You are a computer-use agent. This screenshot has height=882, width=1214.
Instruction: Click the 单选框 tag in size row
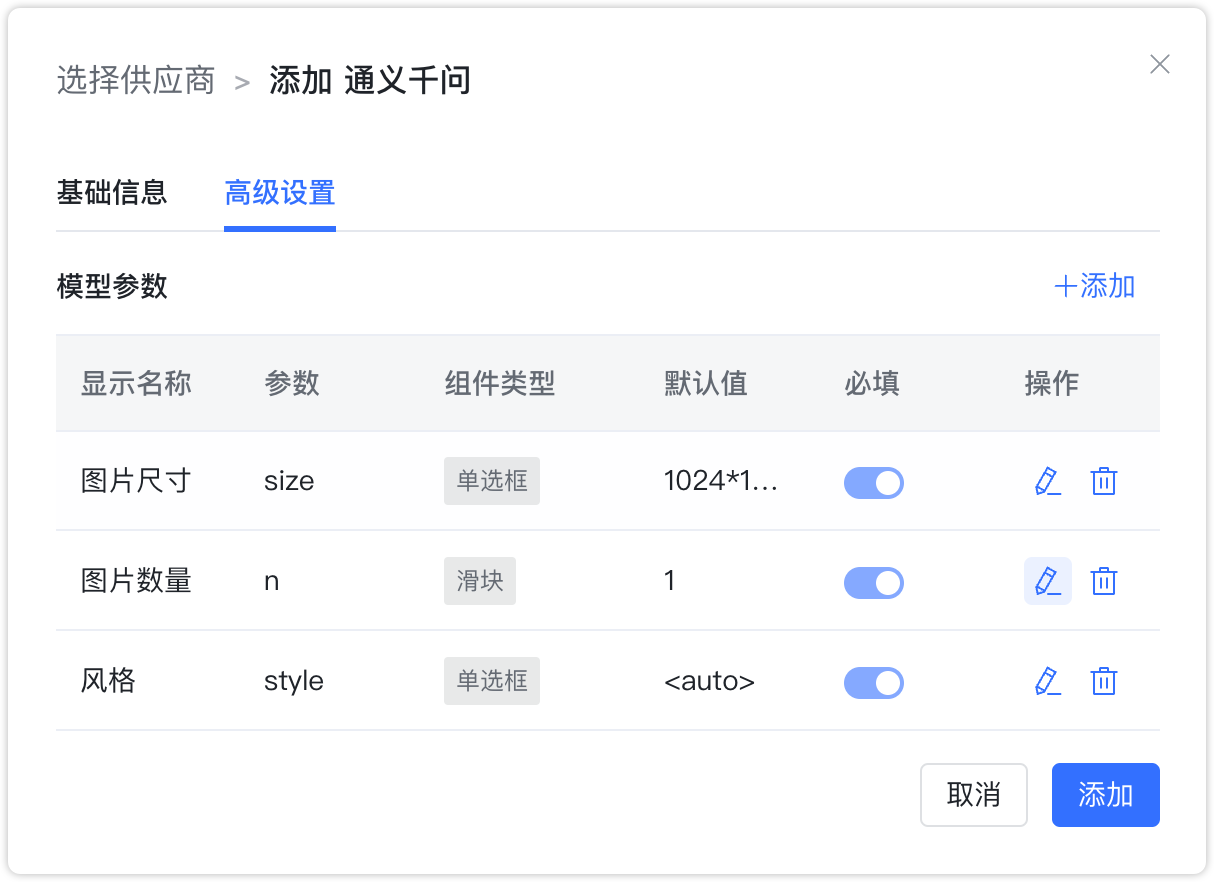click(x=492, y=481)
